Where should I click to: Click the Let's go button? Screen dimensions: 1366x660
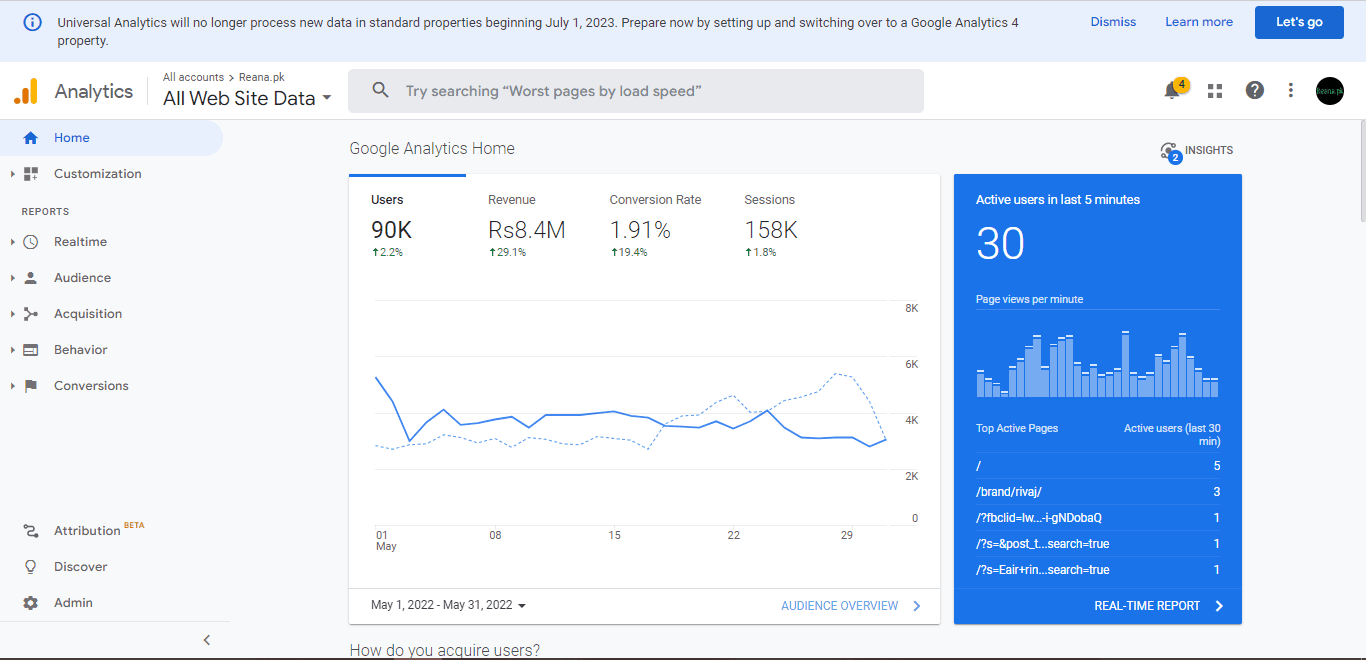pyautogui.click(x=1299, y=22)
